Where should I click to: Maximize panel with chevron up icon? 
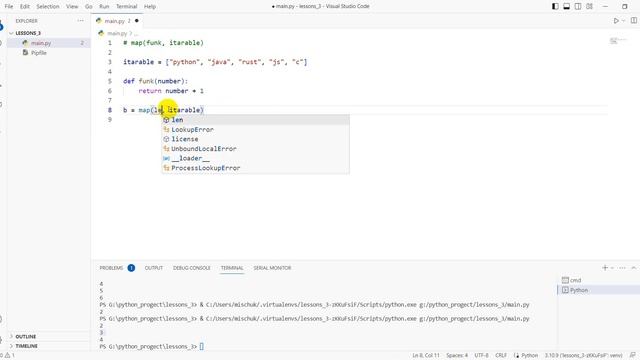coord(633,268)
